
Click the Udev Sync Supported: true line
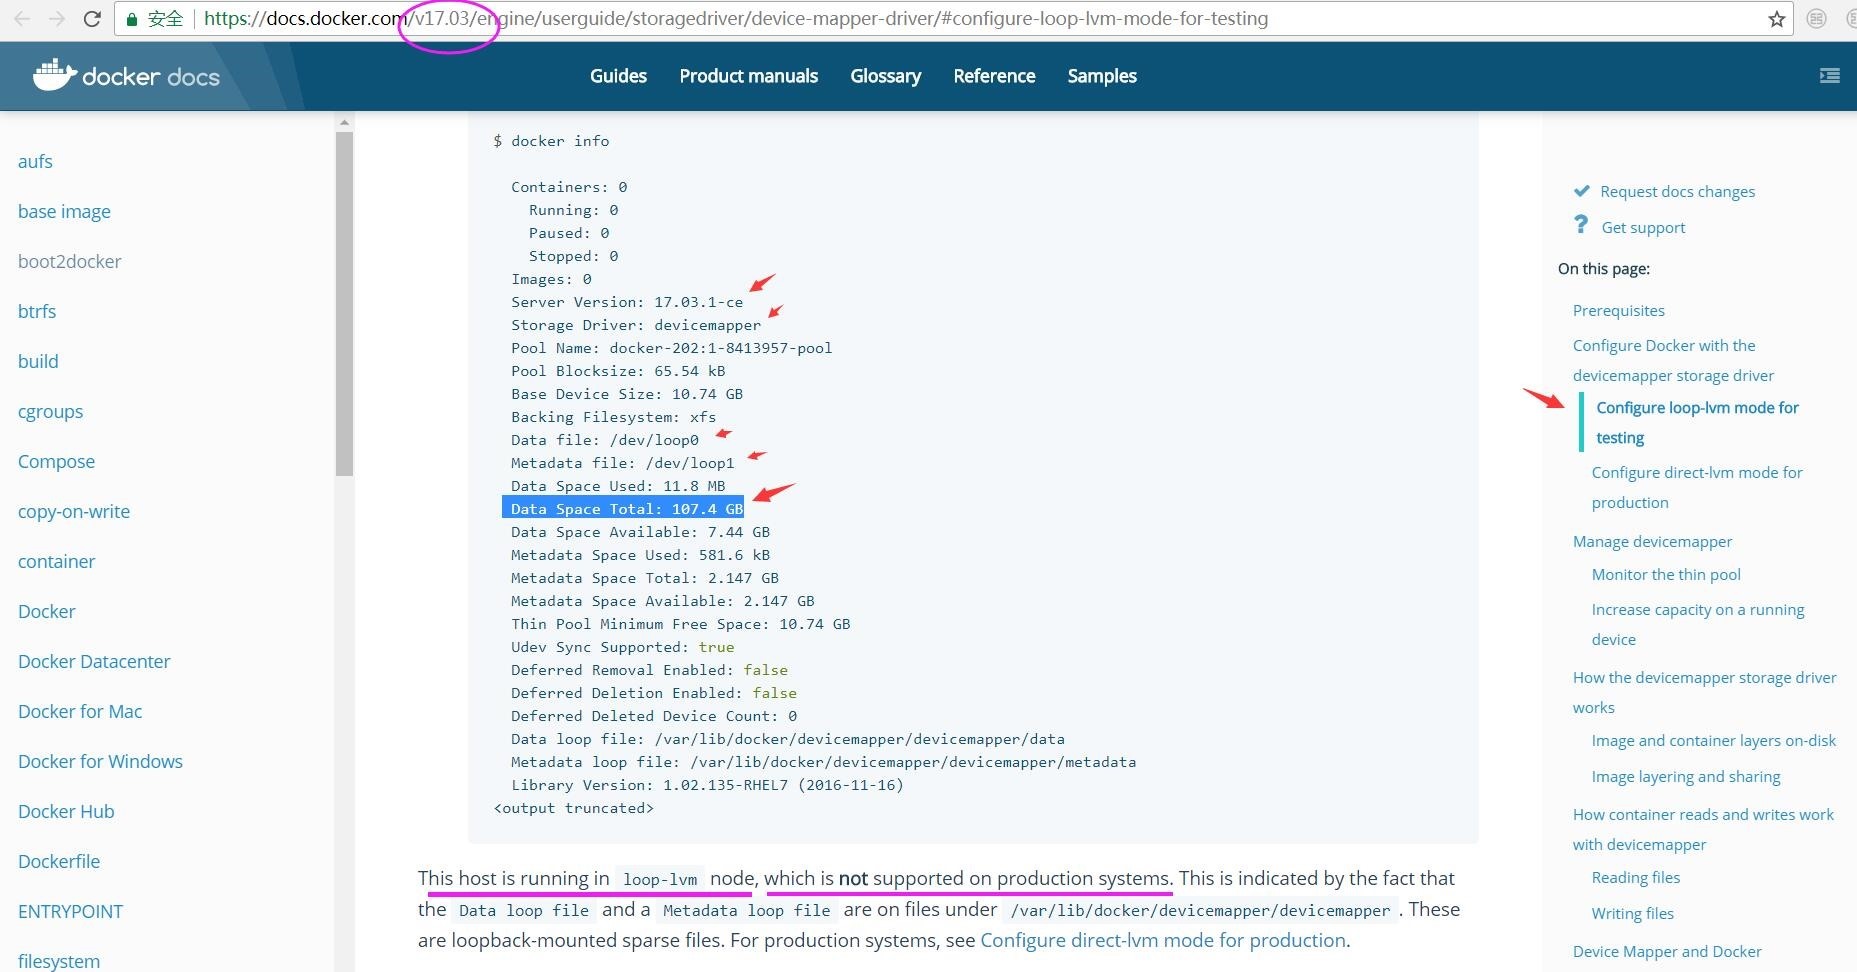(x=623, y=647)
